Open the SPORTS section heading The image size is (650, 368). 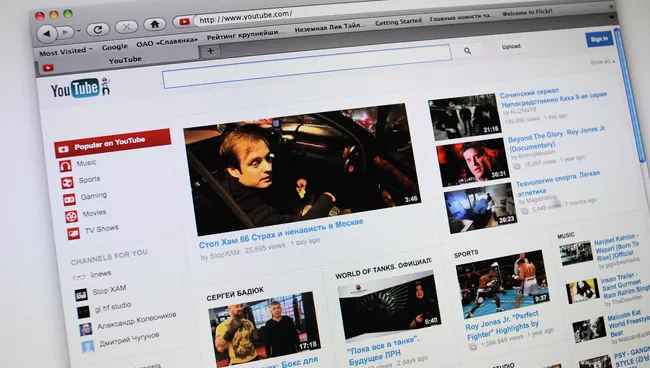[x=466, y=254]
